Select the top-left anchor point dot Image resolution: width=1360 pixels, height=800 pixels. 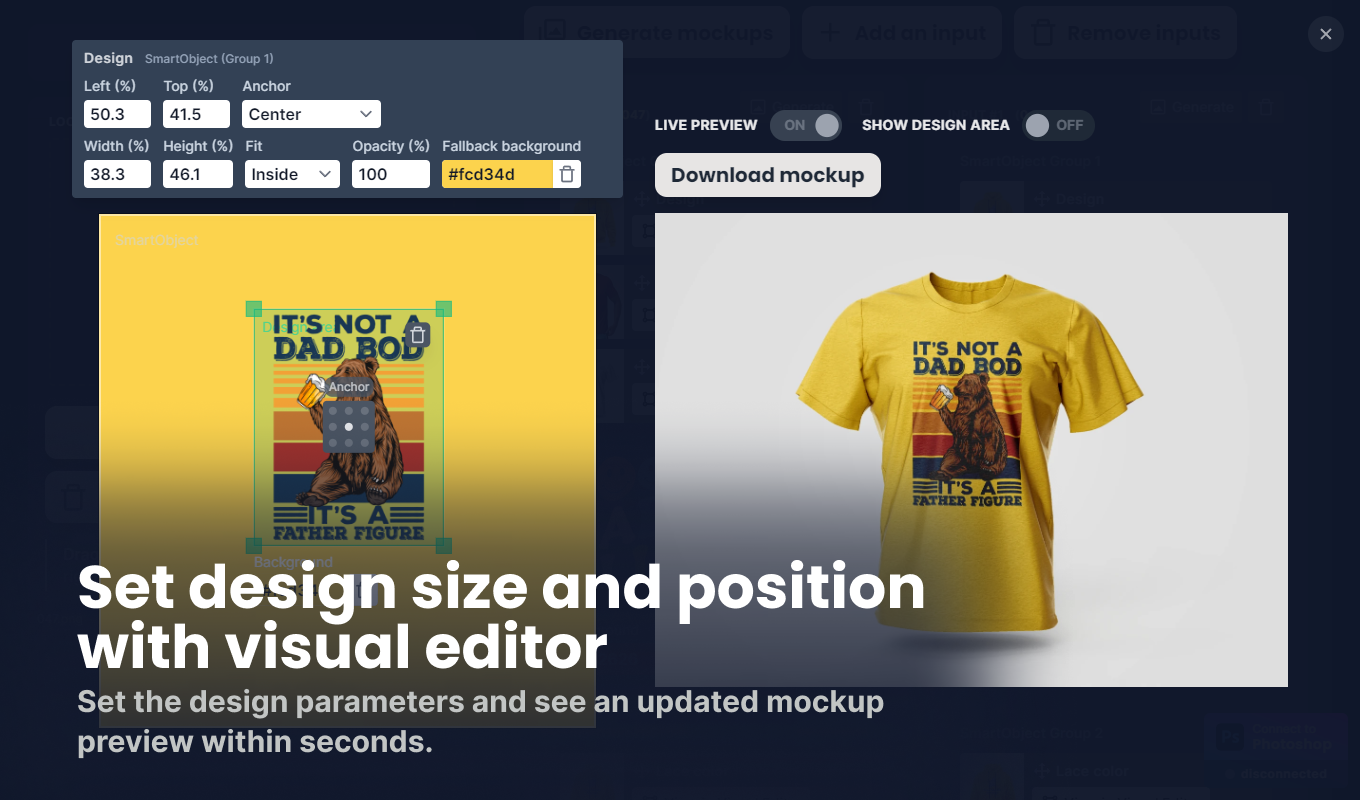click(x=333, y=411)
